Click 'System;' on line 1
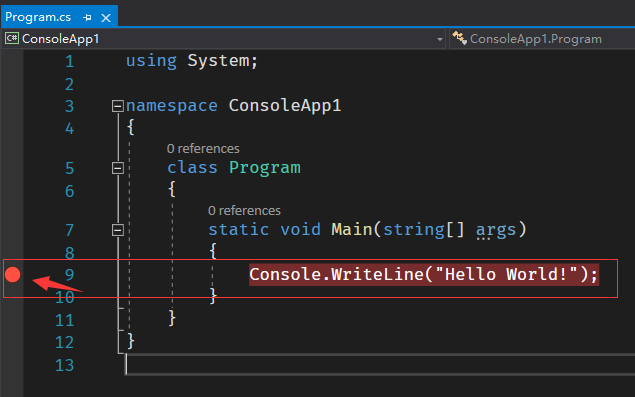This screenshot has height=397, width=635. pos(223,61)
